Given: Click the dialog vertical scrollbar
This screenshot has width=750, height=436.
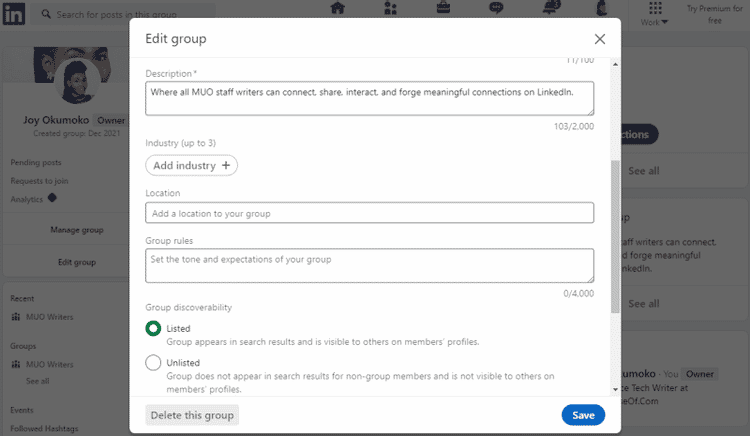Looking at the screenshot, I should pos(615,235).
